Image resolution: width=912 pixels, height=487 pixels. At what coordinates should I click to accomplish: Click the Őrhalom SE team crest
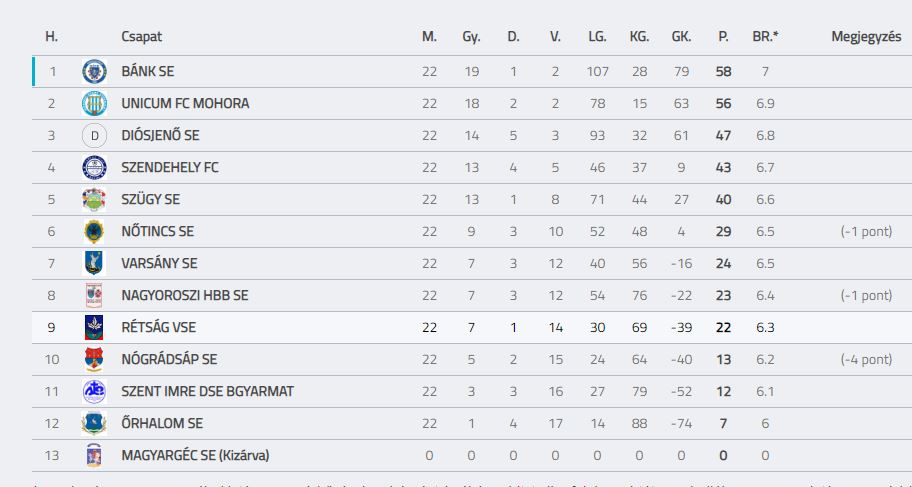(x=94, y=424)
